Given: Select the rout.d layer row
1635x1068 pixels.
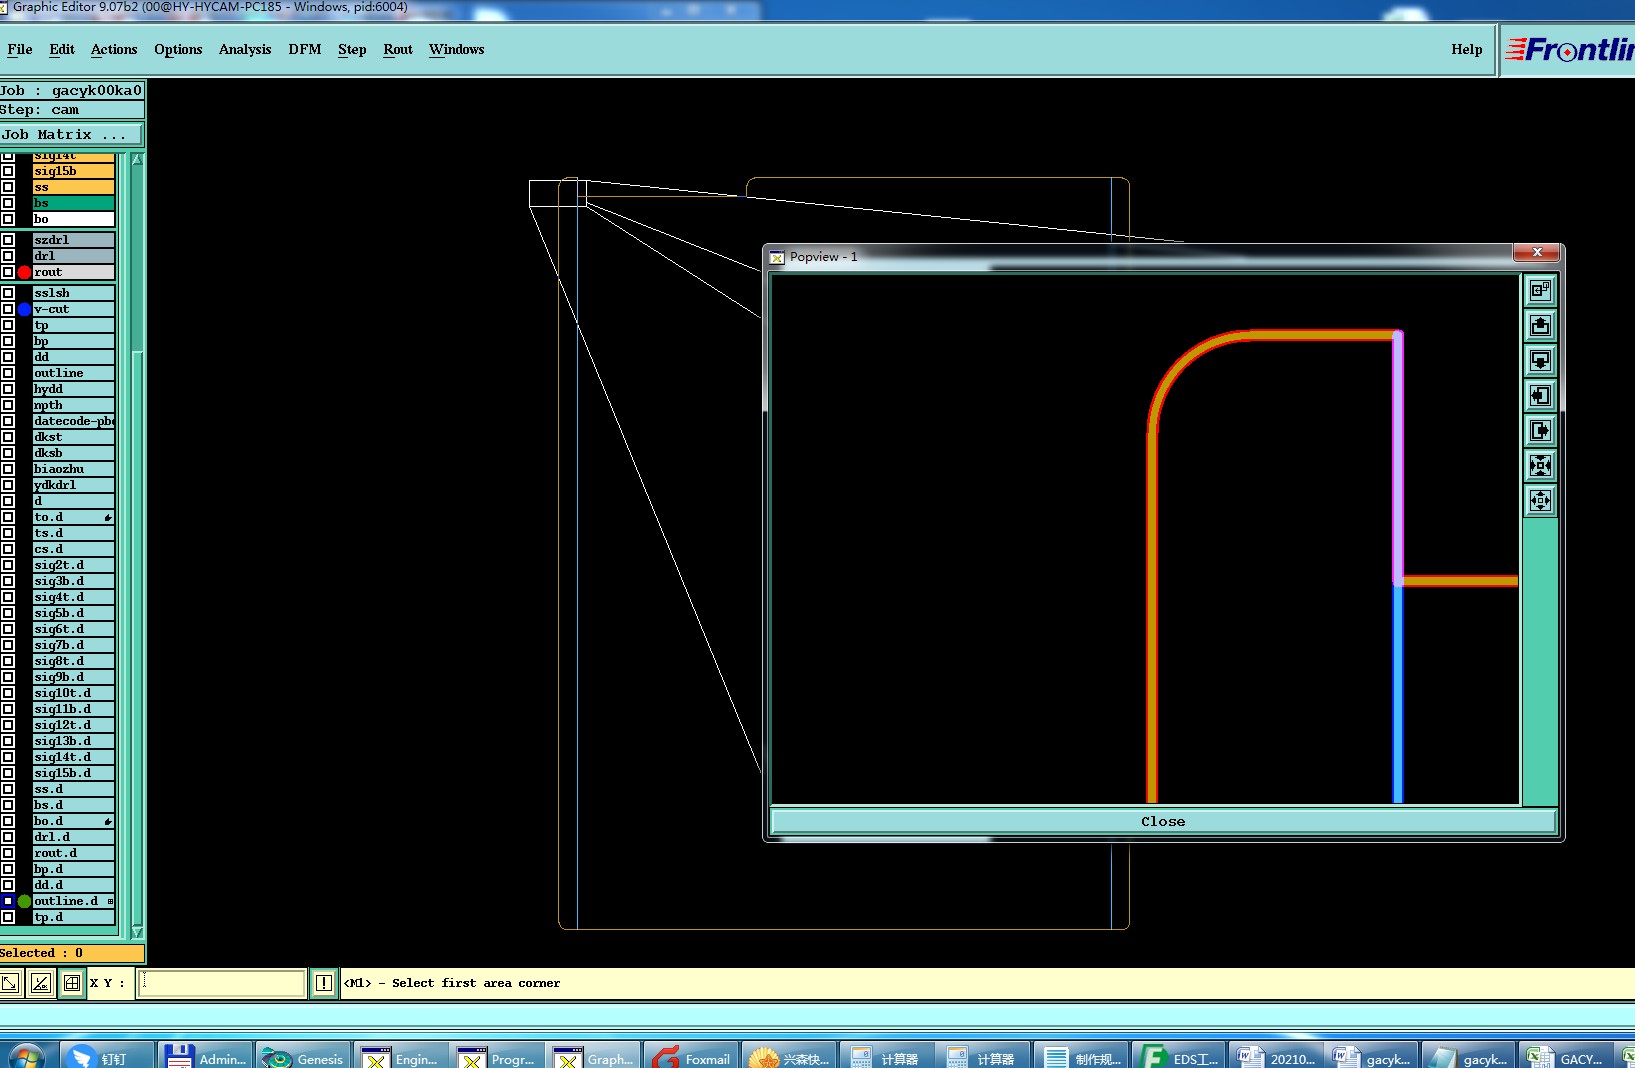Looking at the screenshot, I should [x=74, y=853].
